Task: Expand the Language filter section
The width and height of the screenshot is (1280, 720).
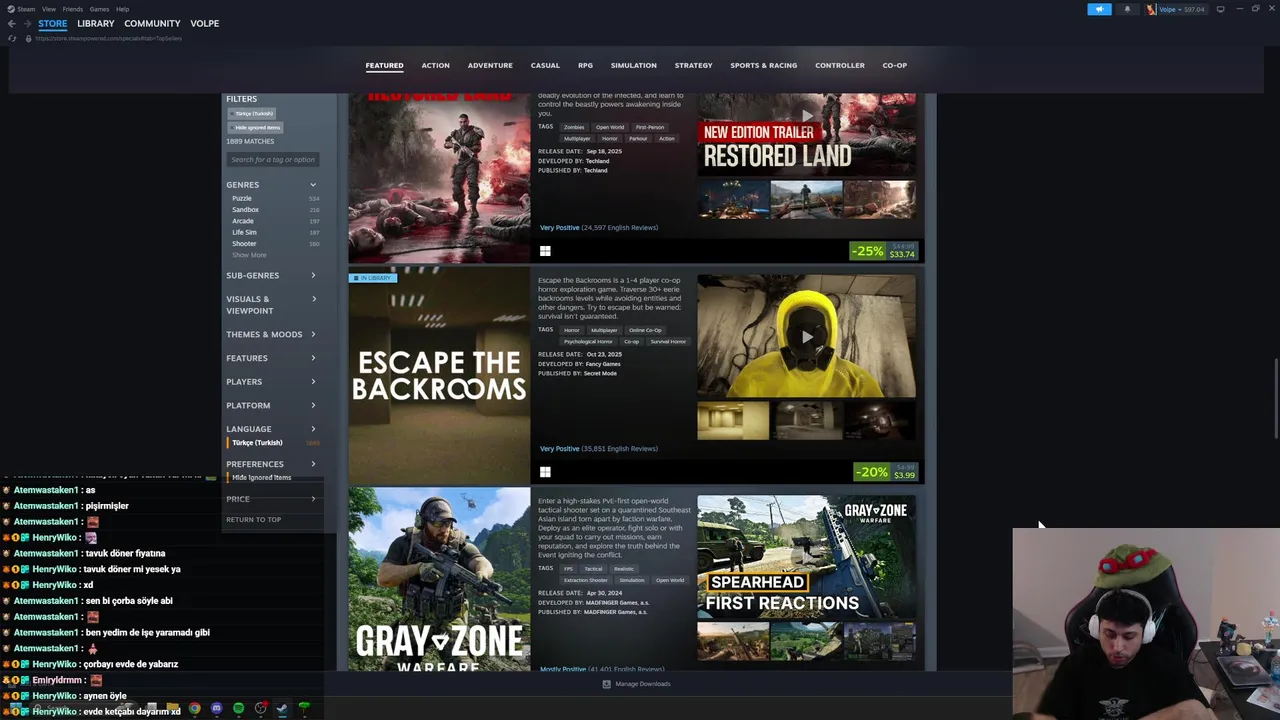Action: point(271,428)
